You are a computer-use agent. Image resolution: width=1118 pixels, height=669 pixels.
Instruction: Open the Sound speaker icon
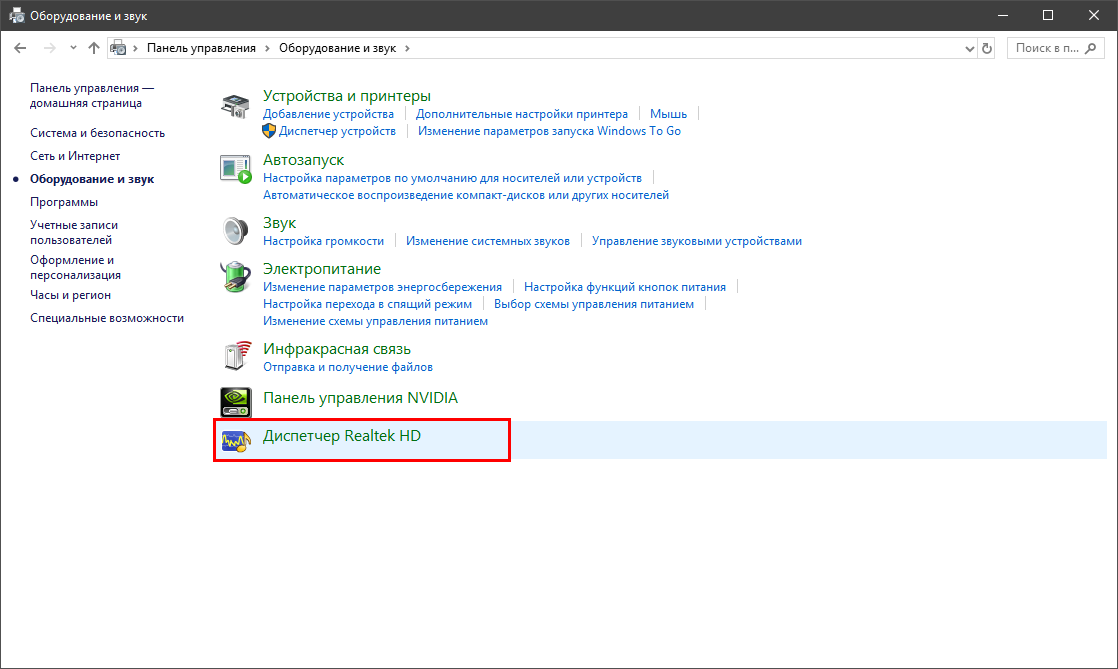tap(235, 230)
